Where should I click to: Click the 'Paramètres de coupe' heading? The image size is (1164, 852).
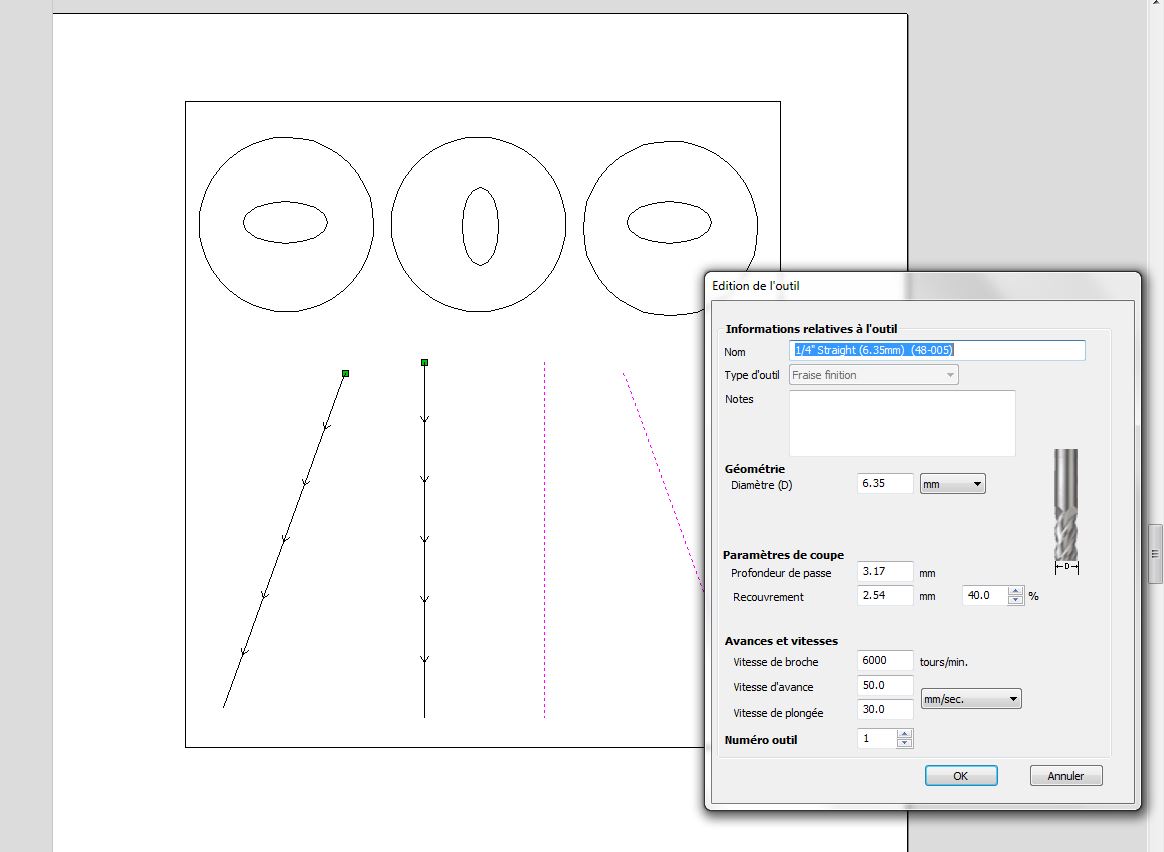[783, 555]
